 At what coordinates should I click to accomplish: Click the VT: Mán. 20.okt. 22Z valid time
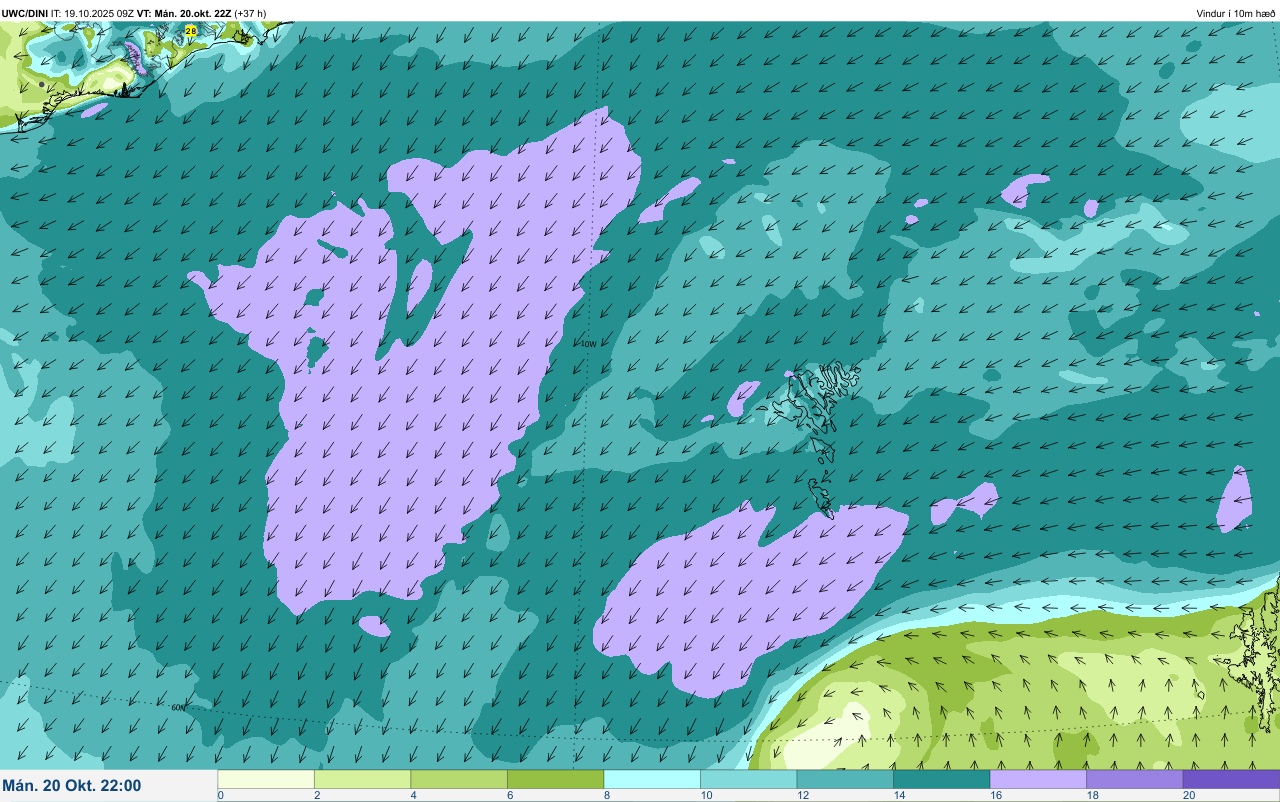click(184, 13)
